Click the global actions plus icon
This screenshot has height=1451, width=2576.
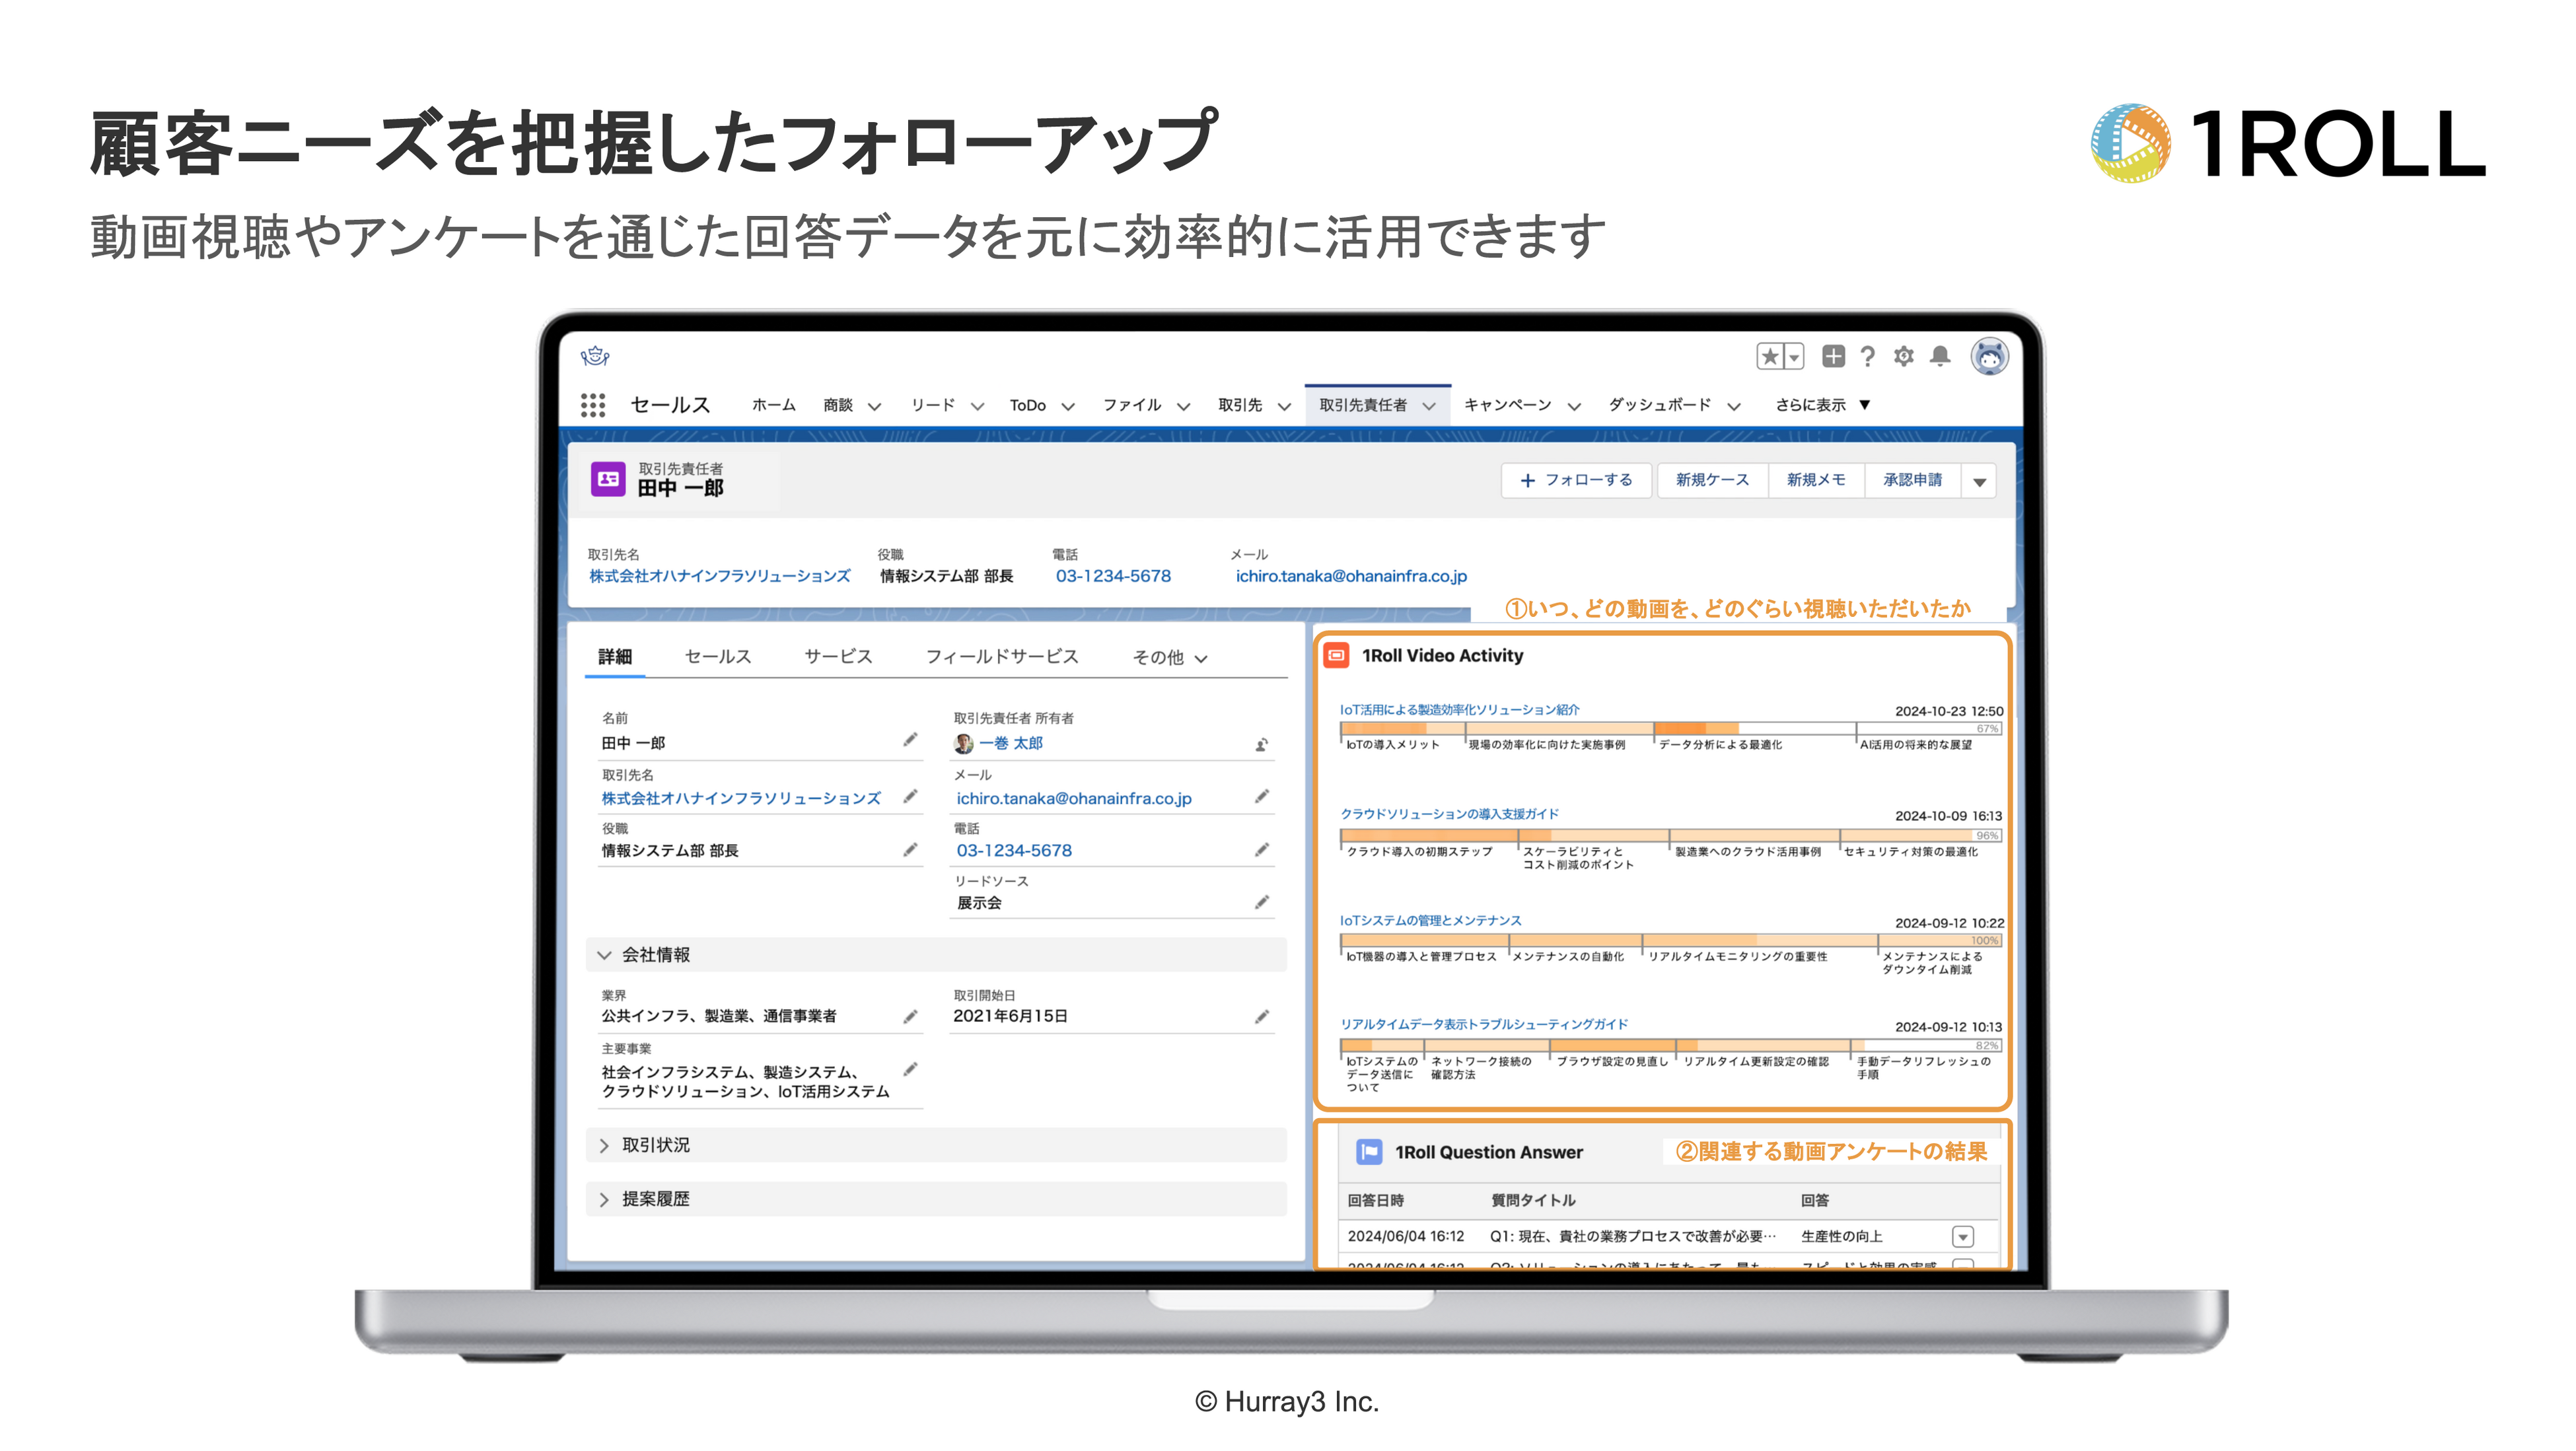click(x=1833, y=356)
